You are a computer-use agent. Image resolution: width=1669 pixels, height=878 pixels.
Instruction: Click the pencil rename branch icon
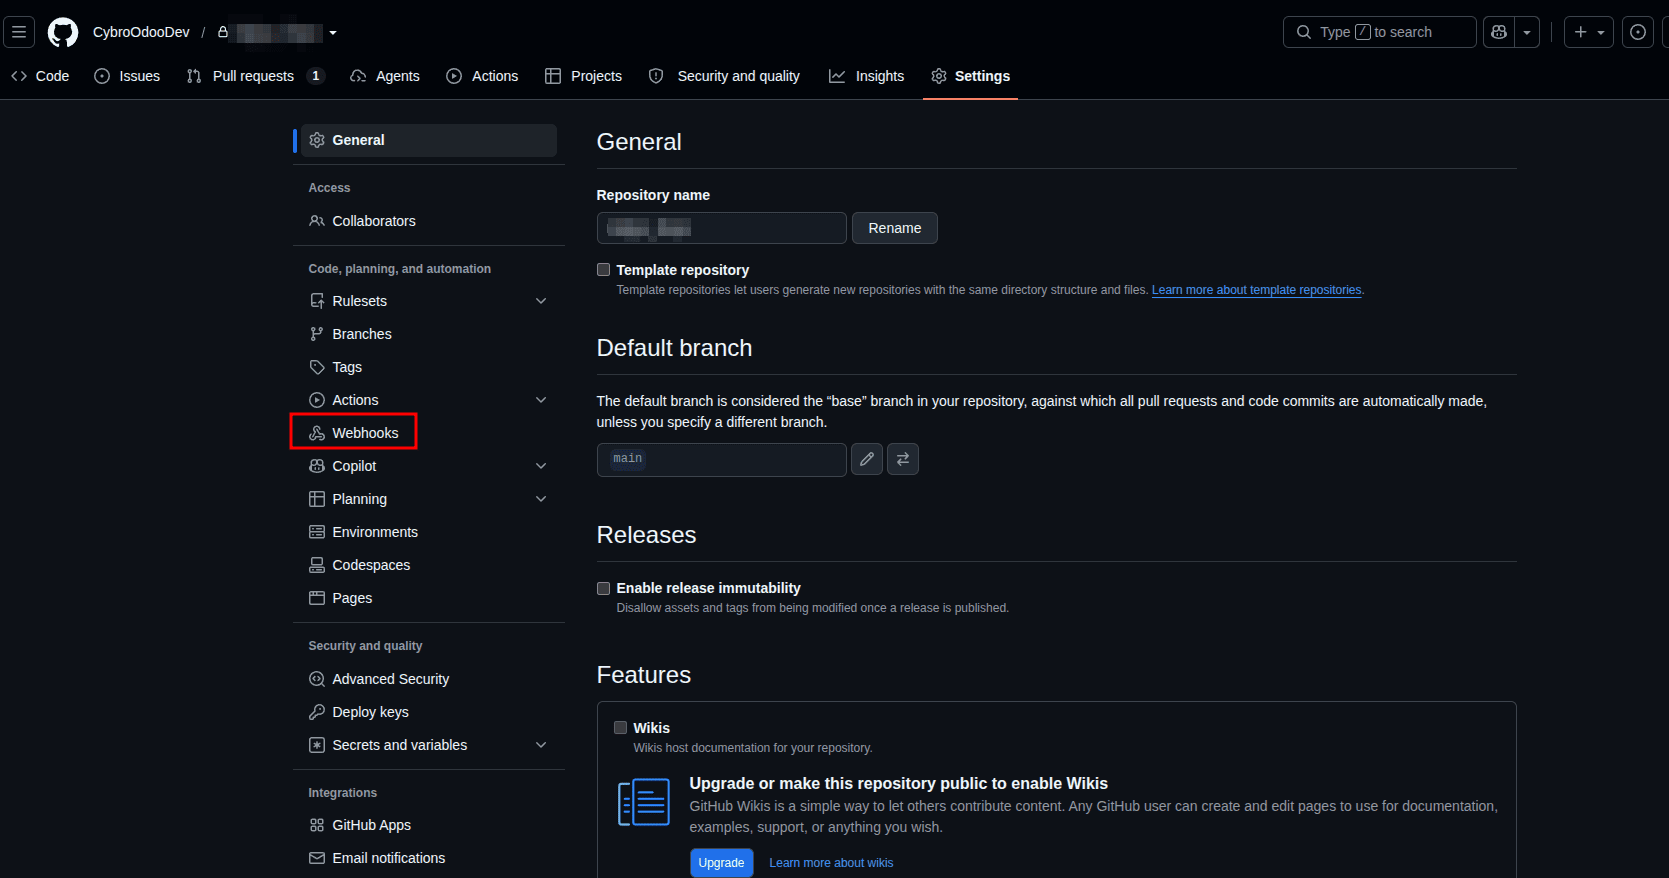pyautogui.click(x=867, y=459)
